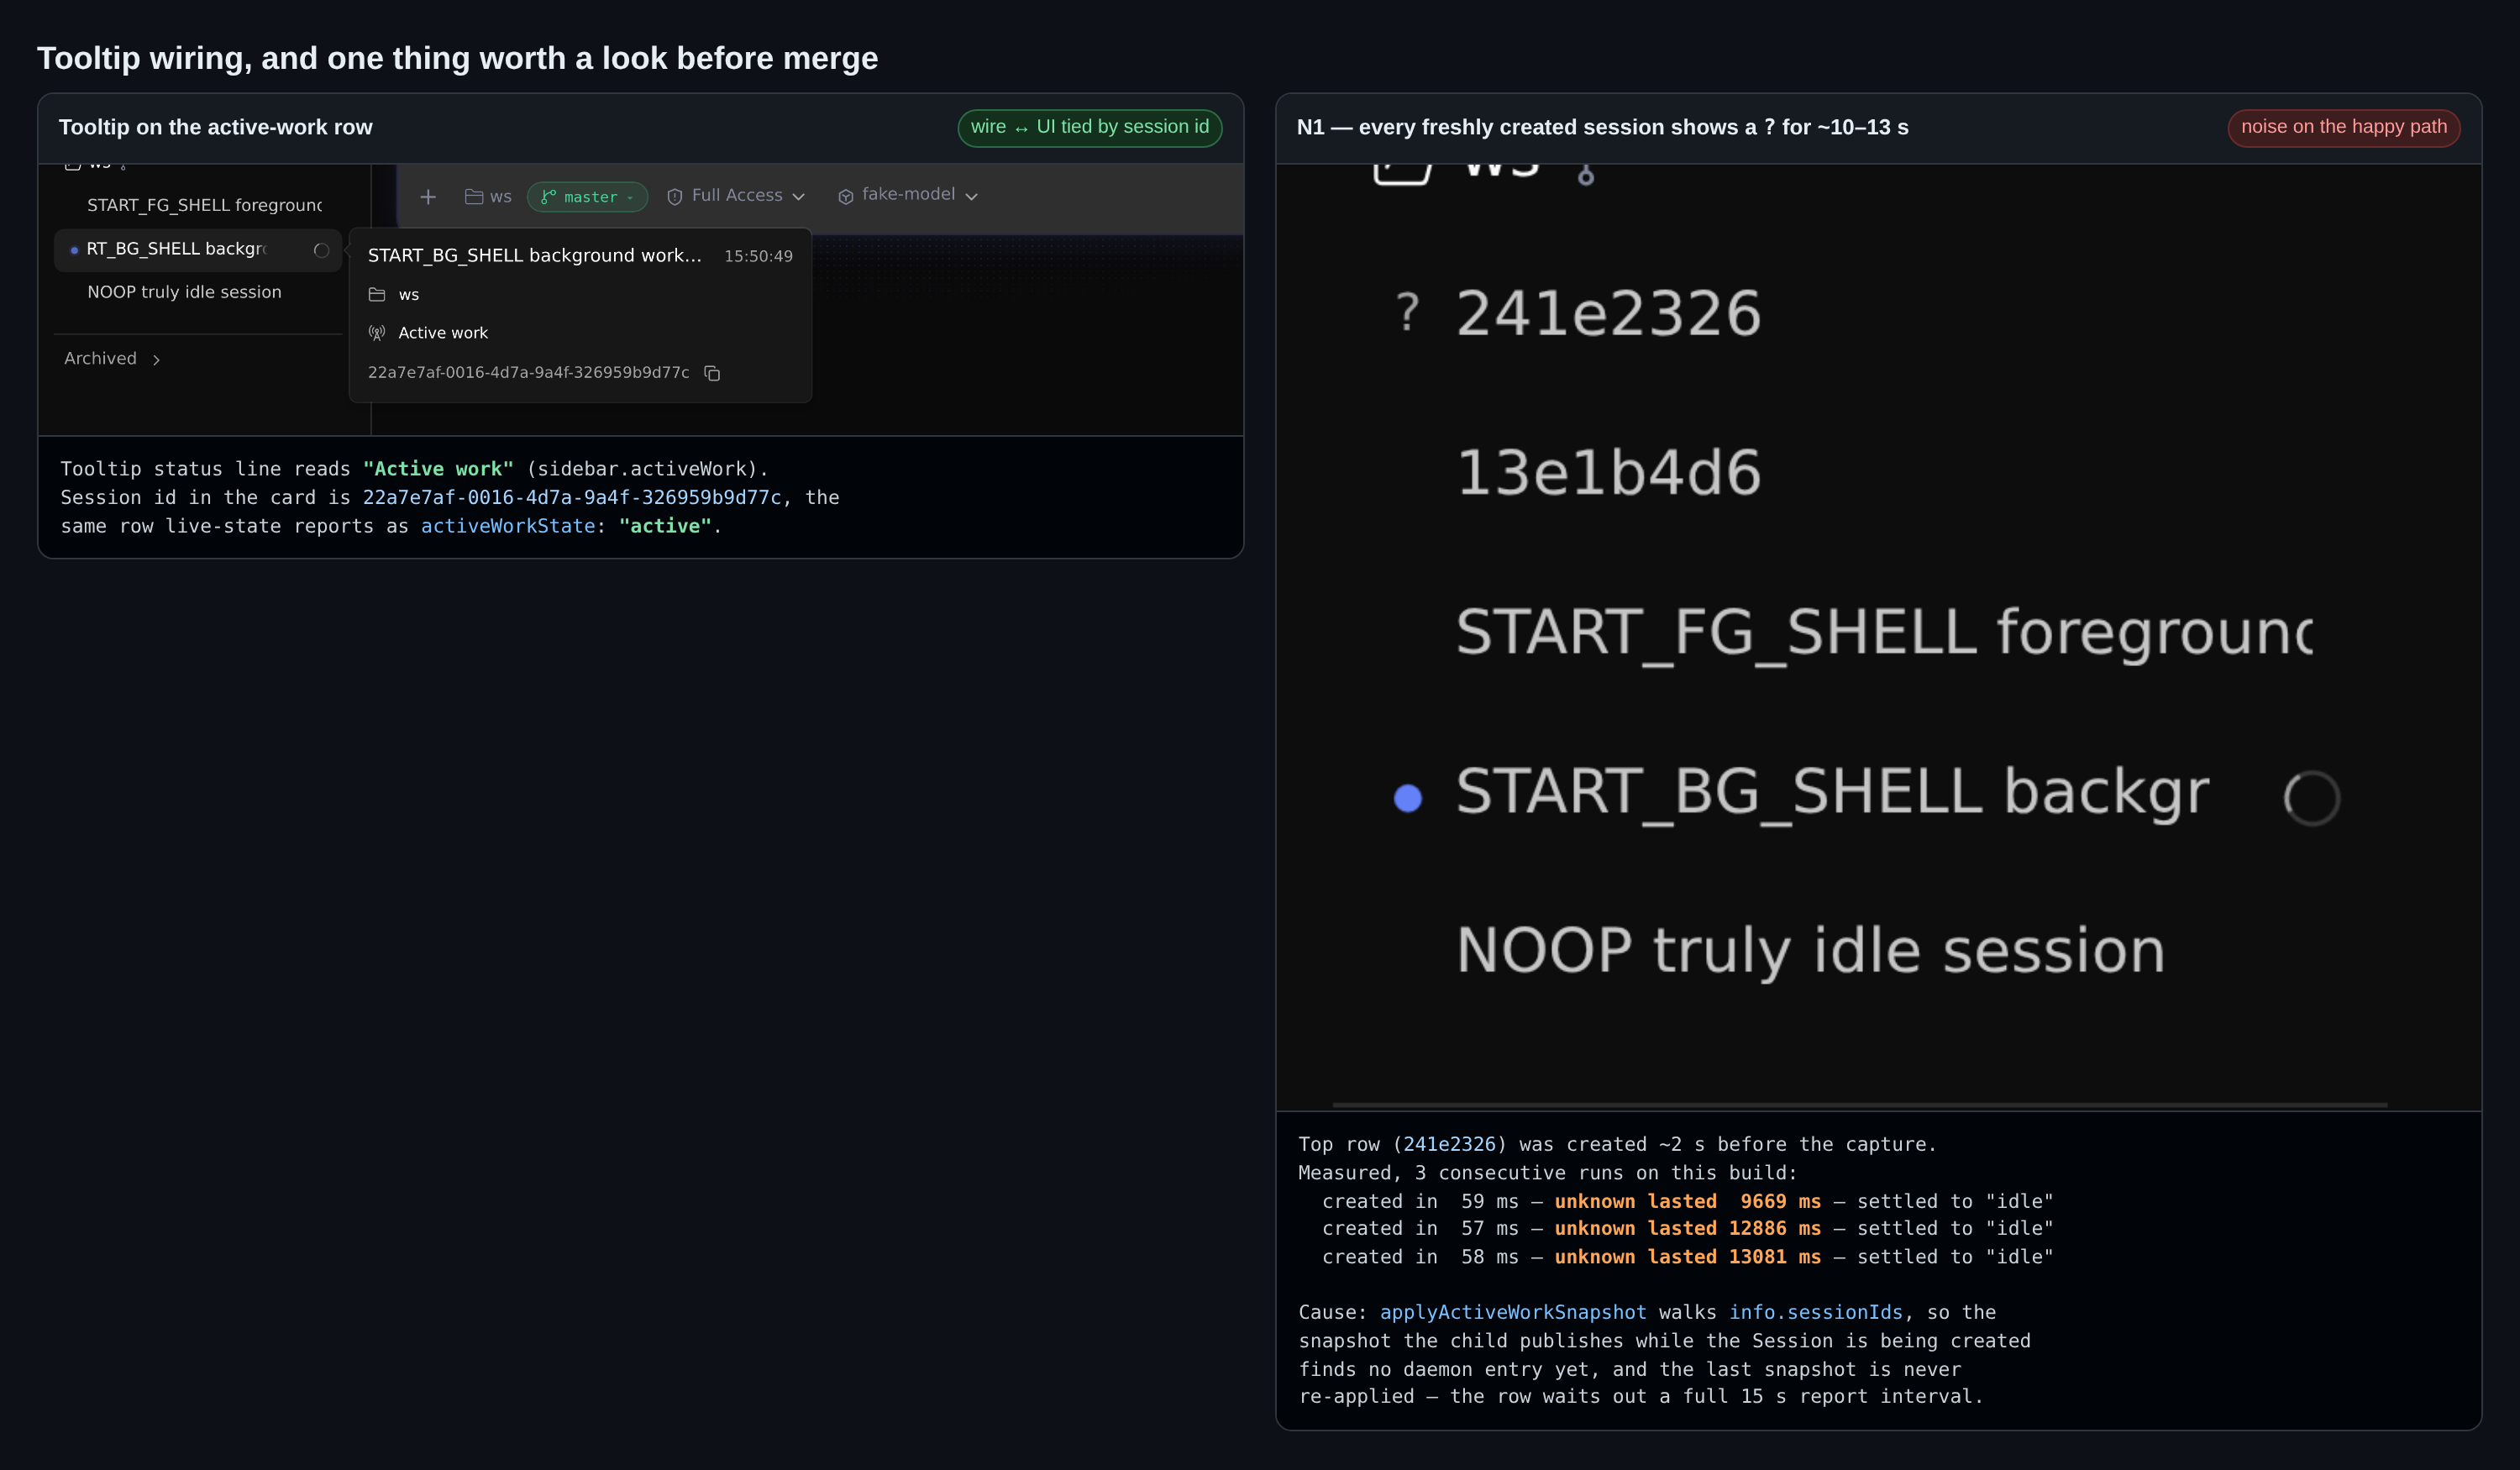Screen dimensions: 2520x1470
Task: Click the green "active" value in the caption
Action: [x=665, y=526]
